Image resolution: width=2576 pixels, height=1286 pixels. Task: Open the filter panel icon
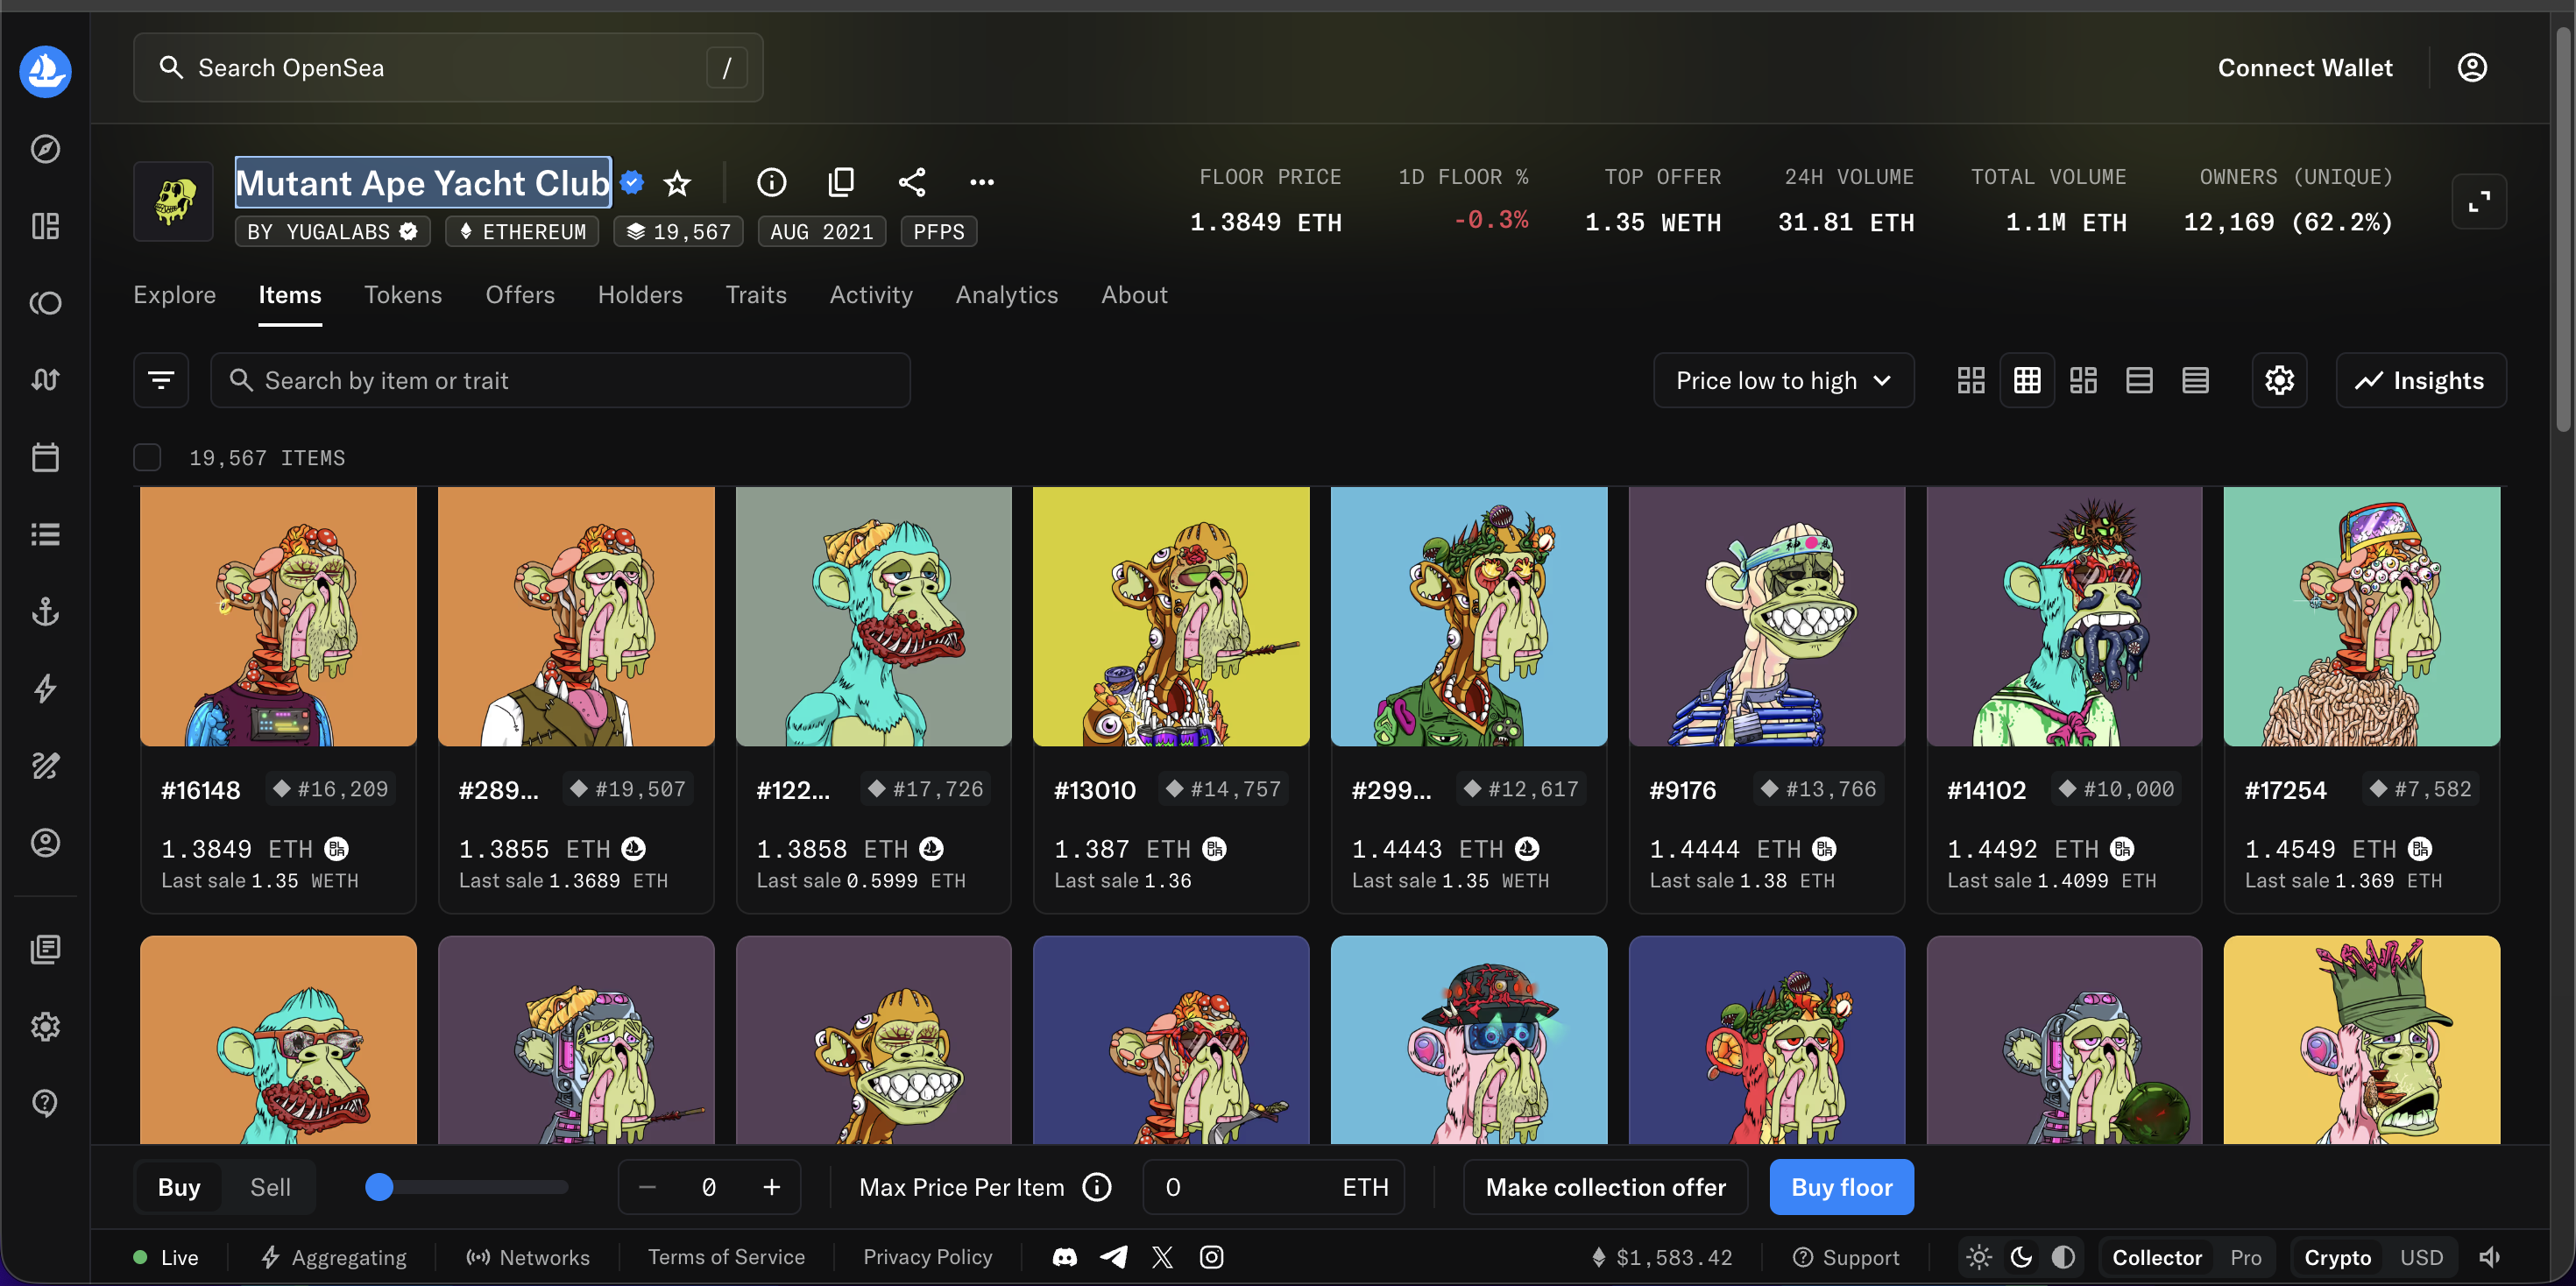point(161,380)
